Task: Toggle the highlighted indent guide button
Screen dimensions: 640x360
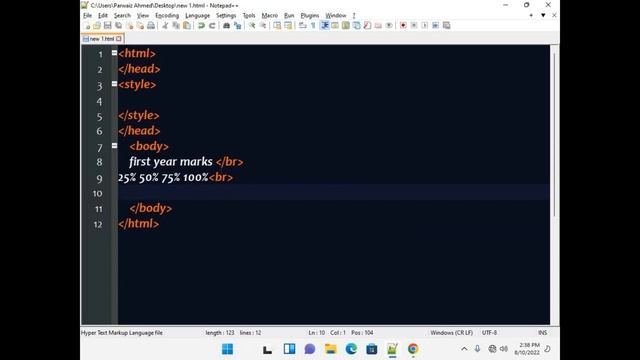Action: [x=324, y=25]
